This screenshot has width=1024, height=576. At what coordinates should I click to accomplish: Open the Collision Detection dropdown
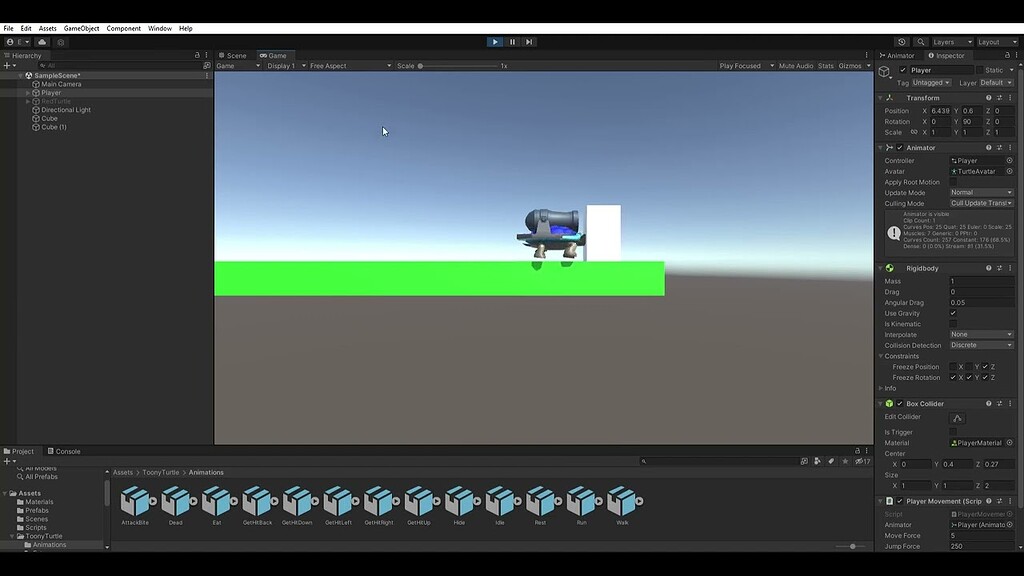(x=981, y=345)
